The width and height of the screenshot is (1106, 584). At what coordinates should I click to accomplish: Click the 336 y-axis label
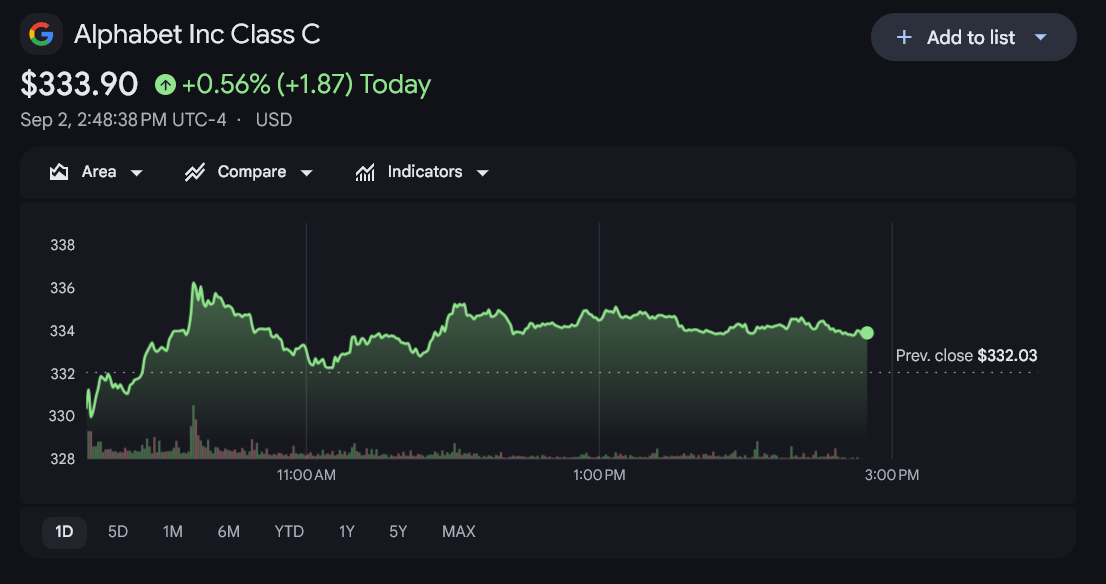62,288
